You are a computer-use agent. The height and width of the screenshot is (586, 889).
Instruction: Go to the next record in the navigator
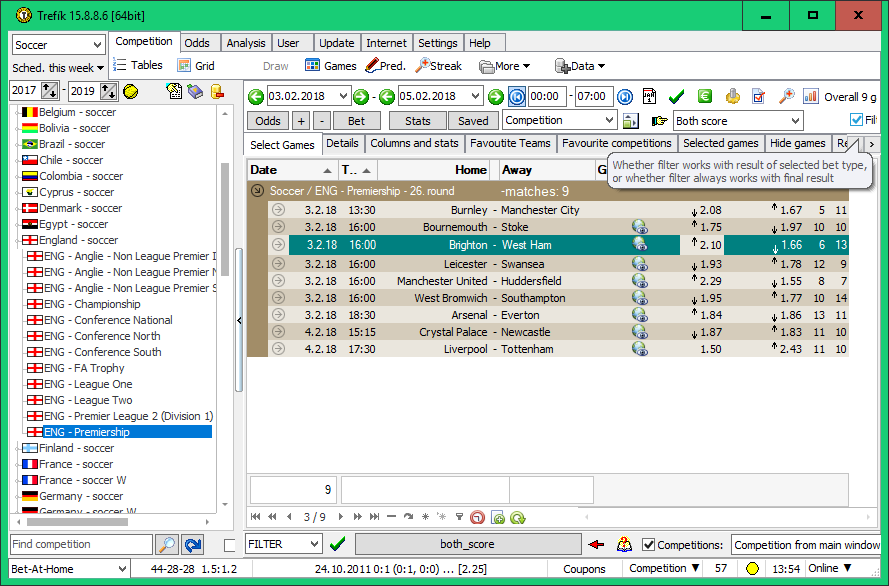[340, 516]
